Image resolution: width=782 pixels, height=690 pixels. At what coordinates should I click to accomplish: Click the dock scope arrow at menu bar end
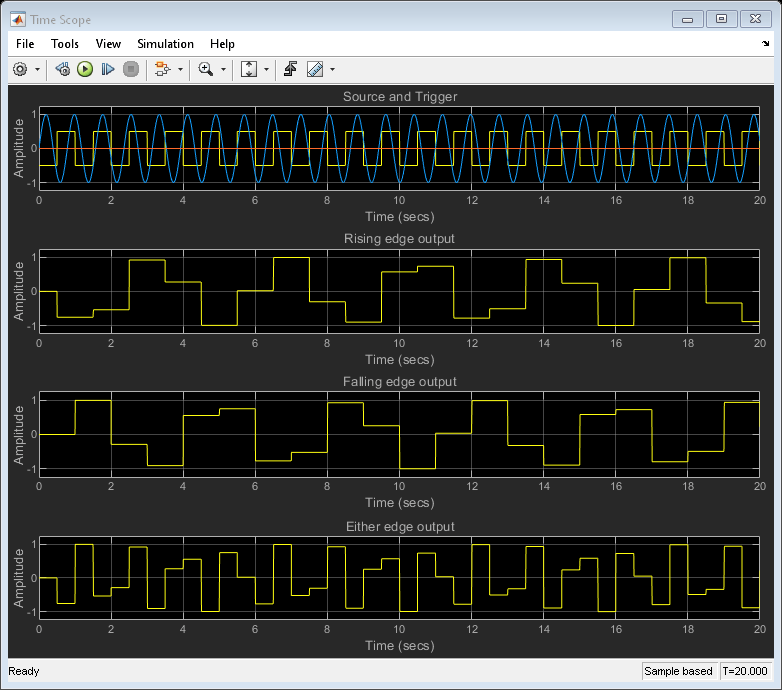pyautogui.click(x=766, y=44)
